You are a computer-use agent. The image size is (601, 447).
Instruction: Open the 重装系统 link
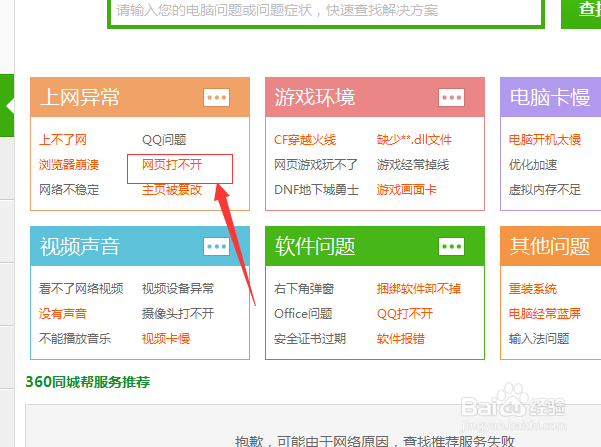(x=533, y=289)
